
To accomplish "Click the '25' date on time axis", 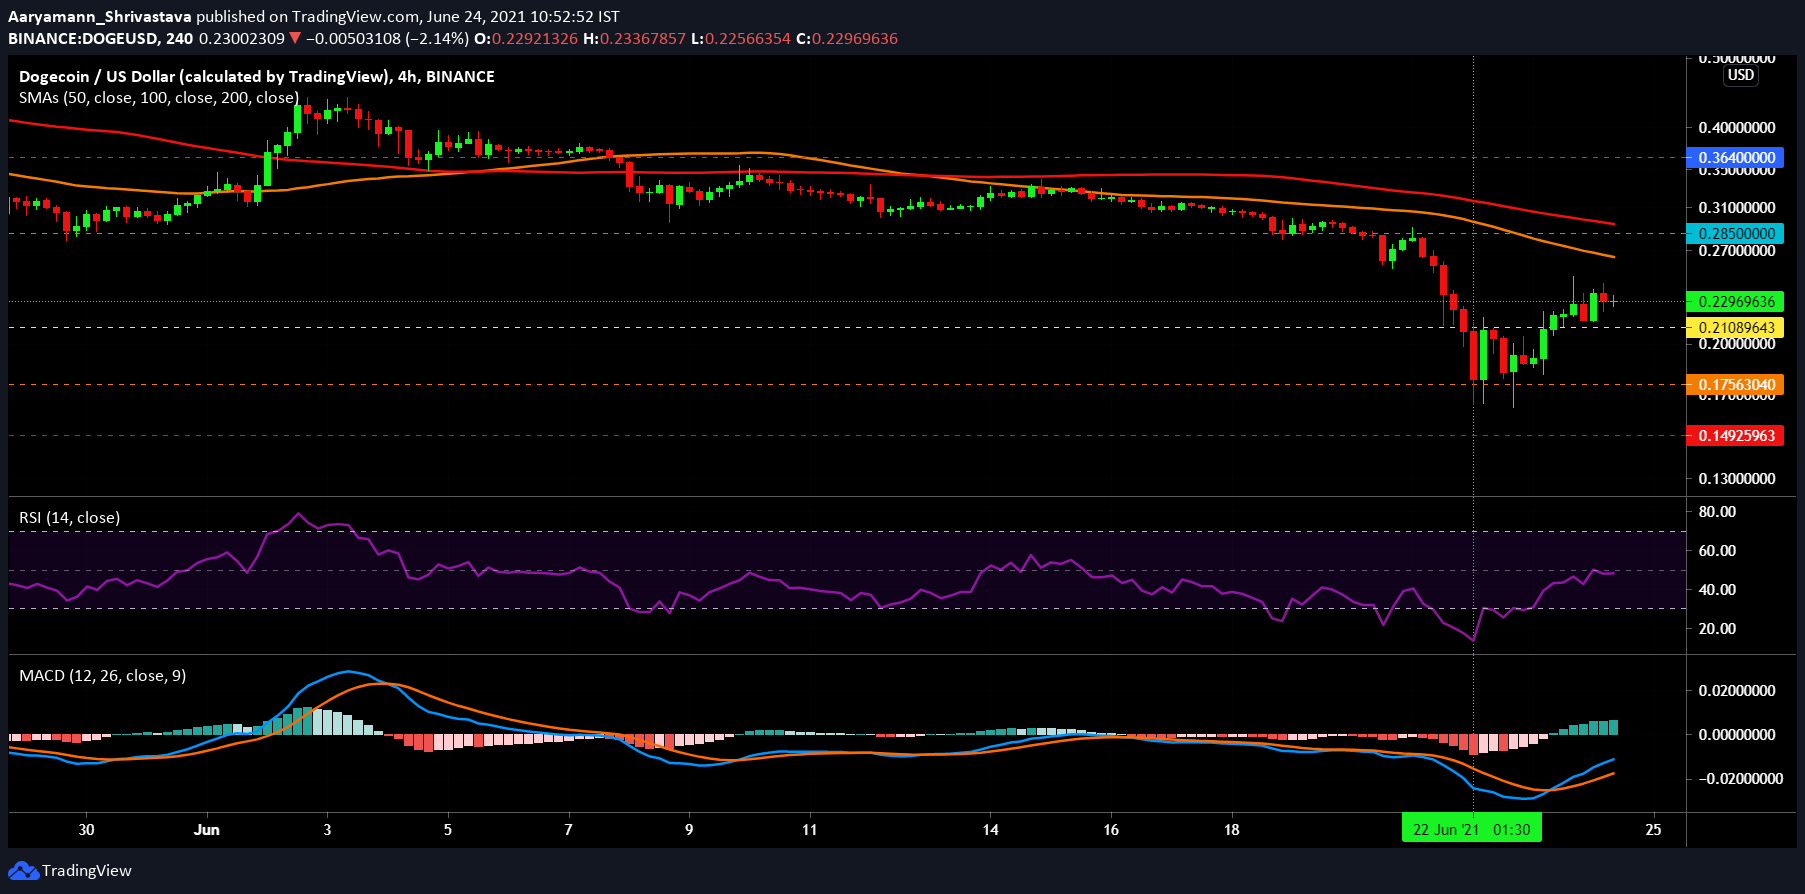I will 1654,830.
